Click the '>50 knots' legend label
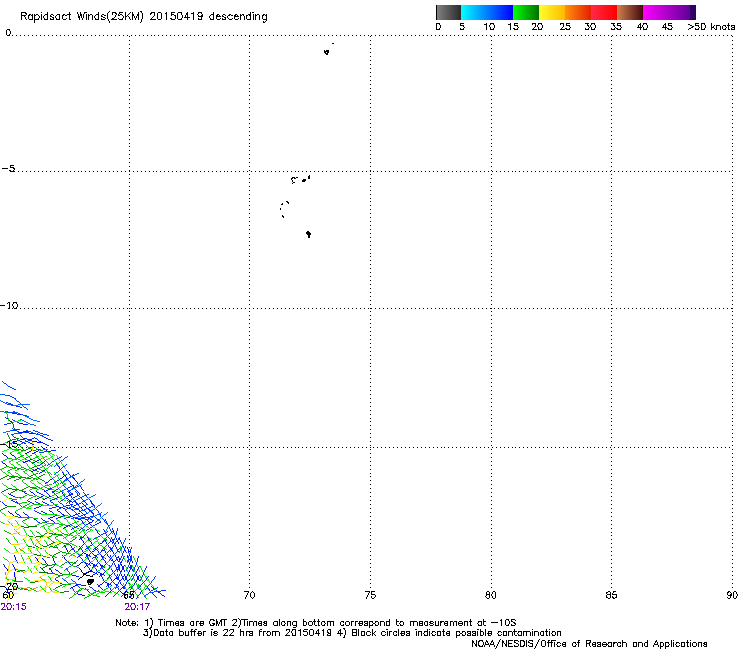 click(711, 27)
